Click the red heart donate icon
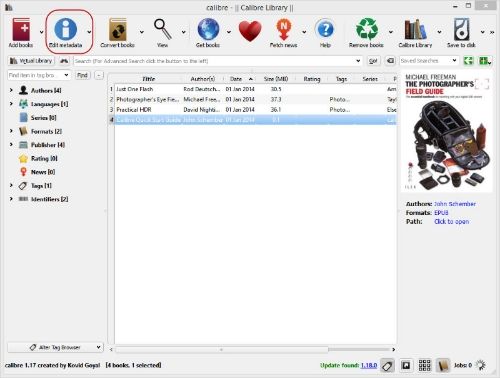 250,31
